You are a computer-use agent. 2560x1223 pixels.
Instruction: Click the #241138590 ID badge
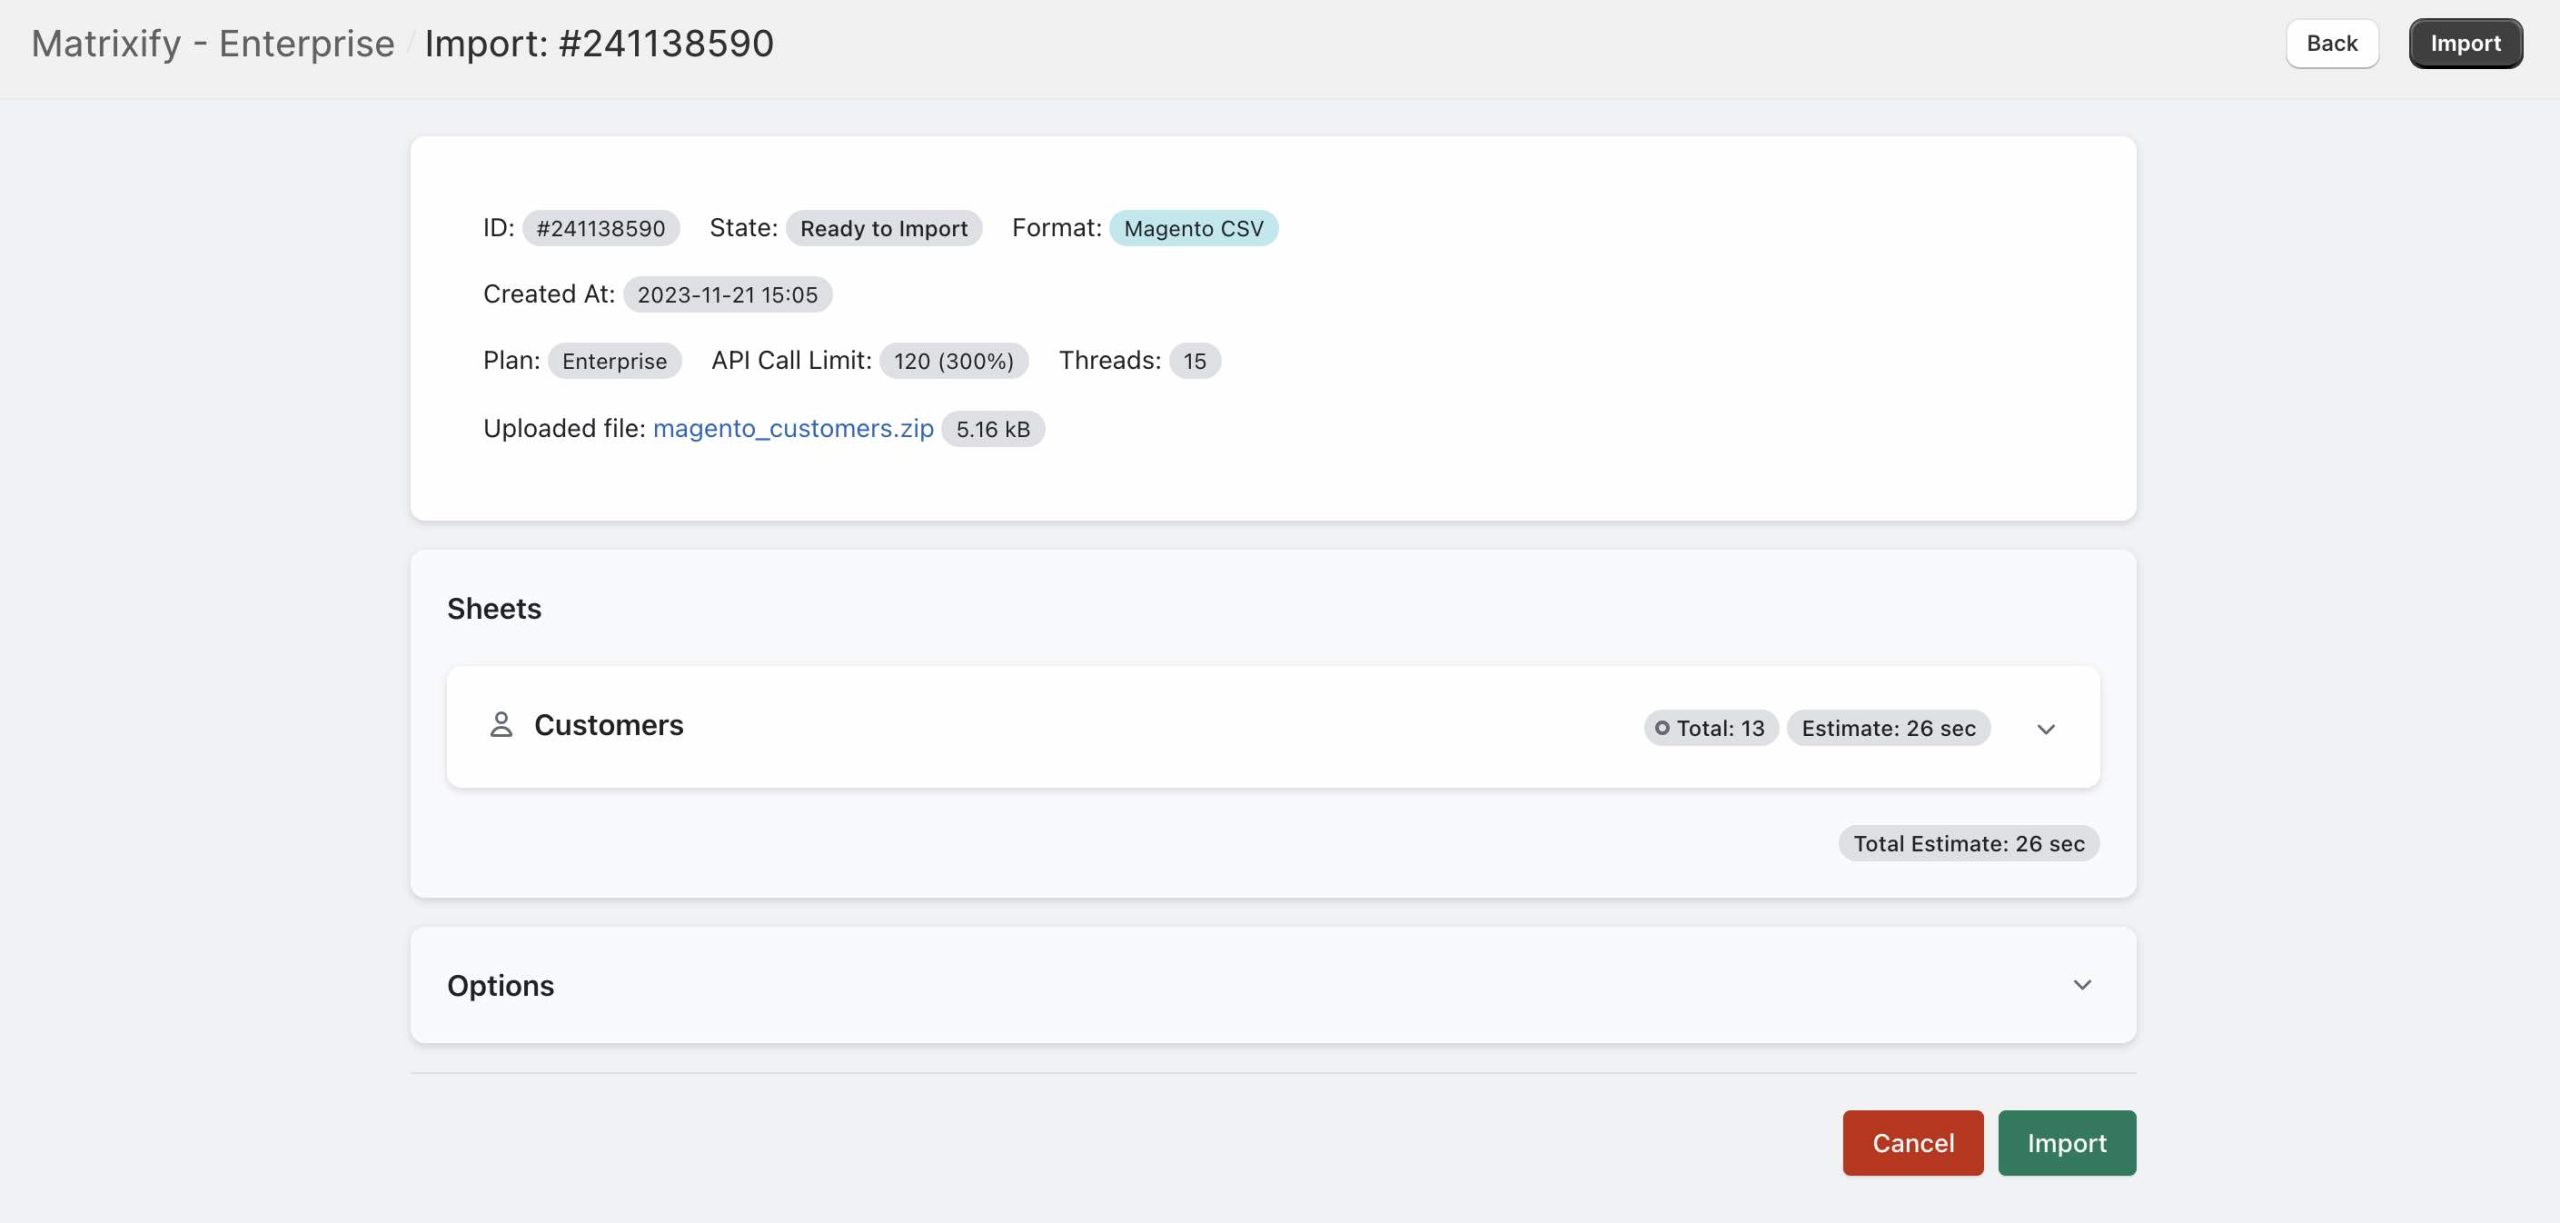(x=600, y=228)
